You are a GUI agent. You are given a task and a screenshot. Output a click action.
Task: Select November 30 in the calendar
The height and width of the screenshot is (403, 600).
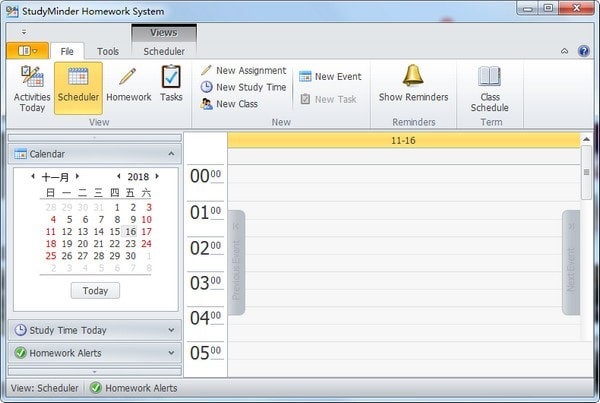click(x=130, y=256)
